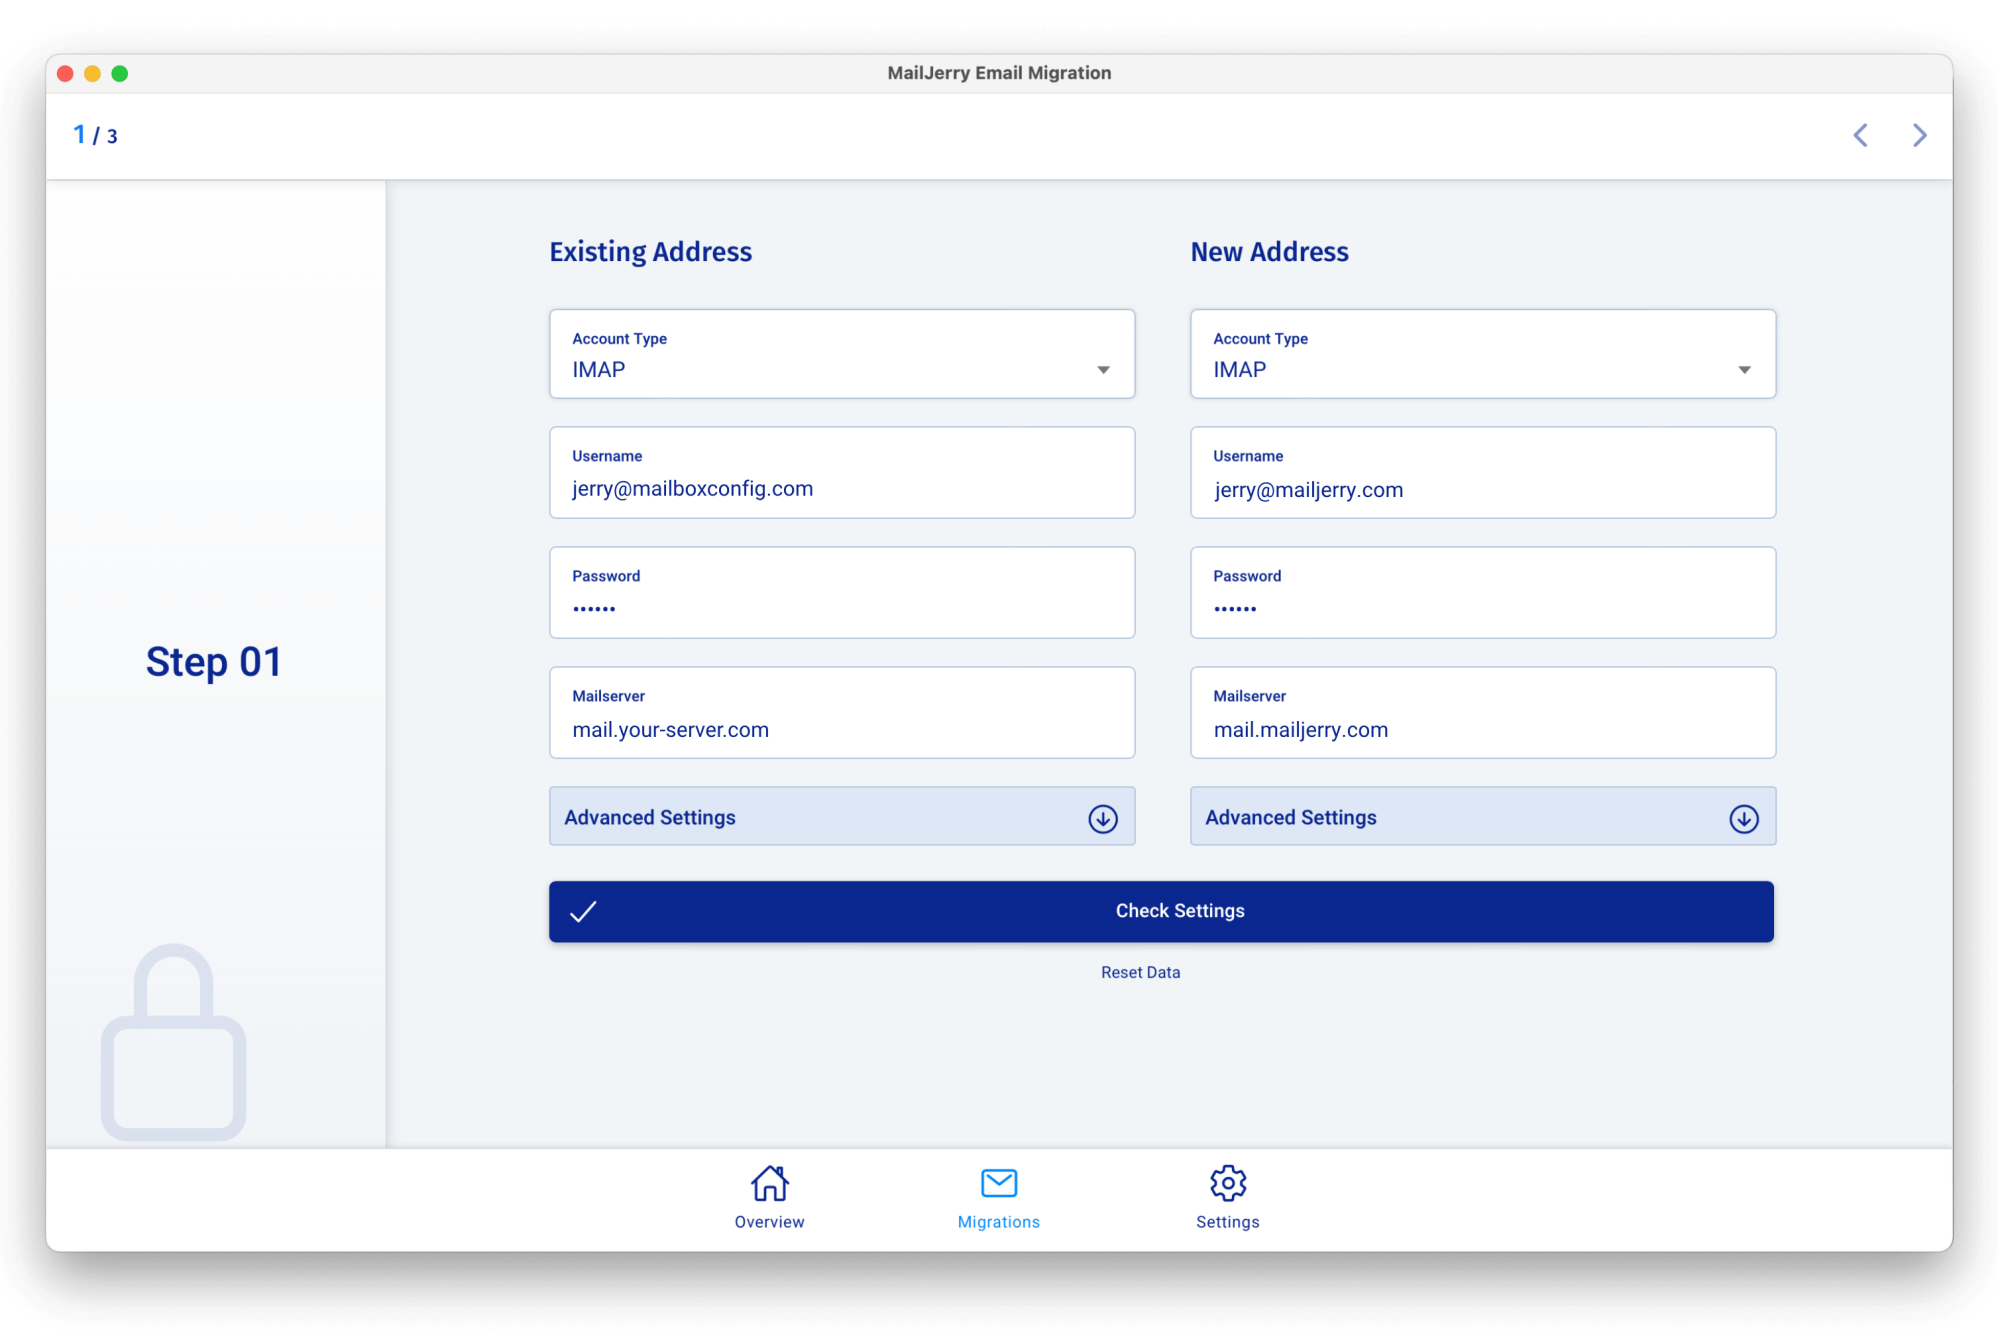Edit New Address Mailserver field
Image resolution: width=2000 pixels, height=1344 pixels.
1482,712
